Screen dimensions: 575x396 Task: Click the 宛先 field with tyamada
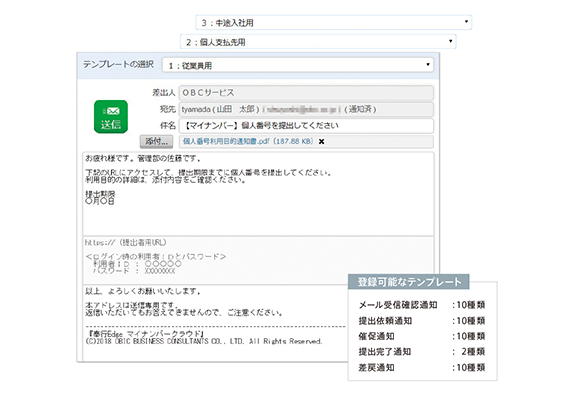pyautogui.click(x=306, y=109)
